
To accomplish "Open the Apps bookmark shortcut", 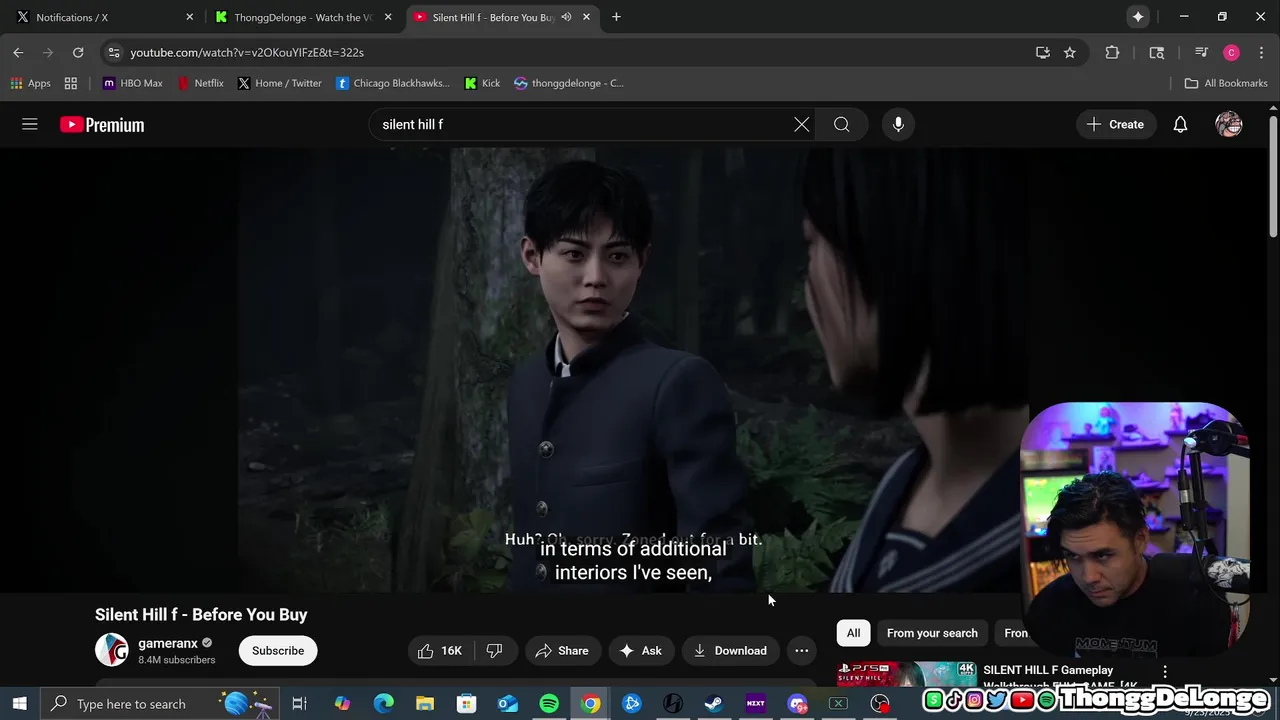I will (x=30, y=83).
